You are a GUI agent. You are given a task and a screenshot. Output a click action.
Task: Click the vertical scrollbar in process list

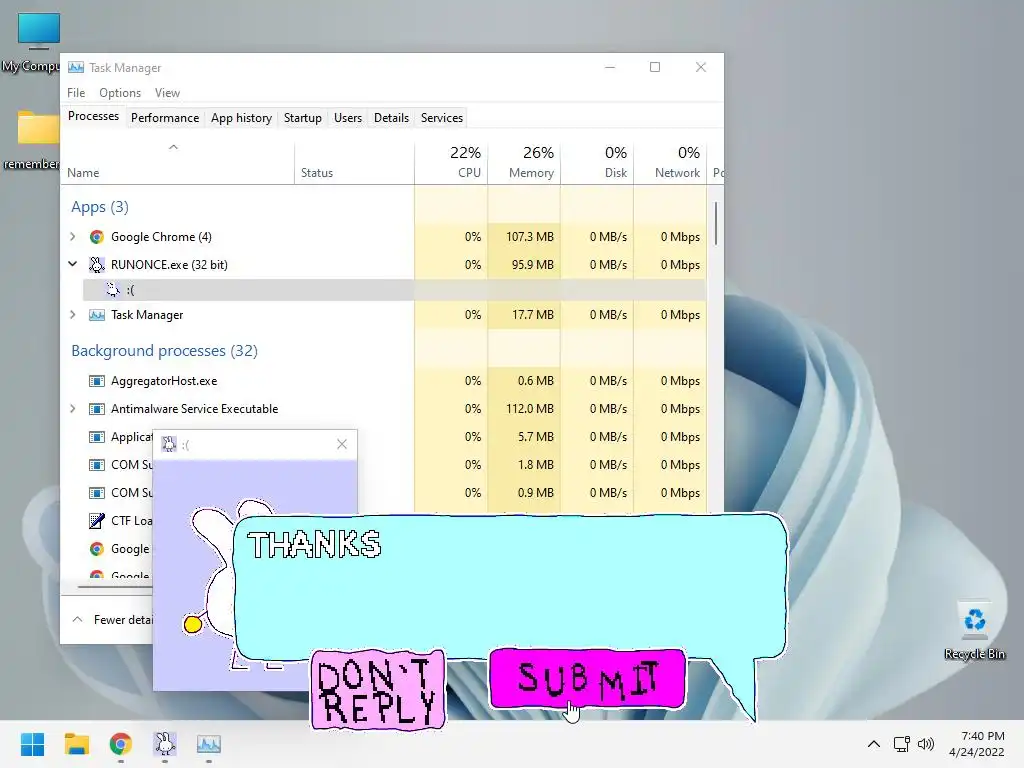click(716, 223)
